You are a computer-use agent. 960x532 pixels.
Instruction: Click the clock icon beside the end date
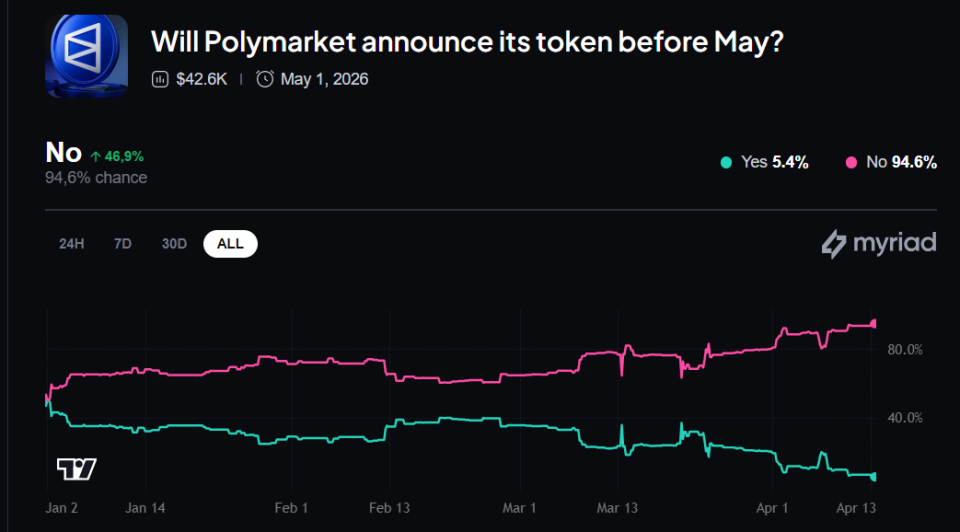click(x=265, y=79)
